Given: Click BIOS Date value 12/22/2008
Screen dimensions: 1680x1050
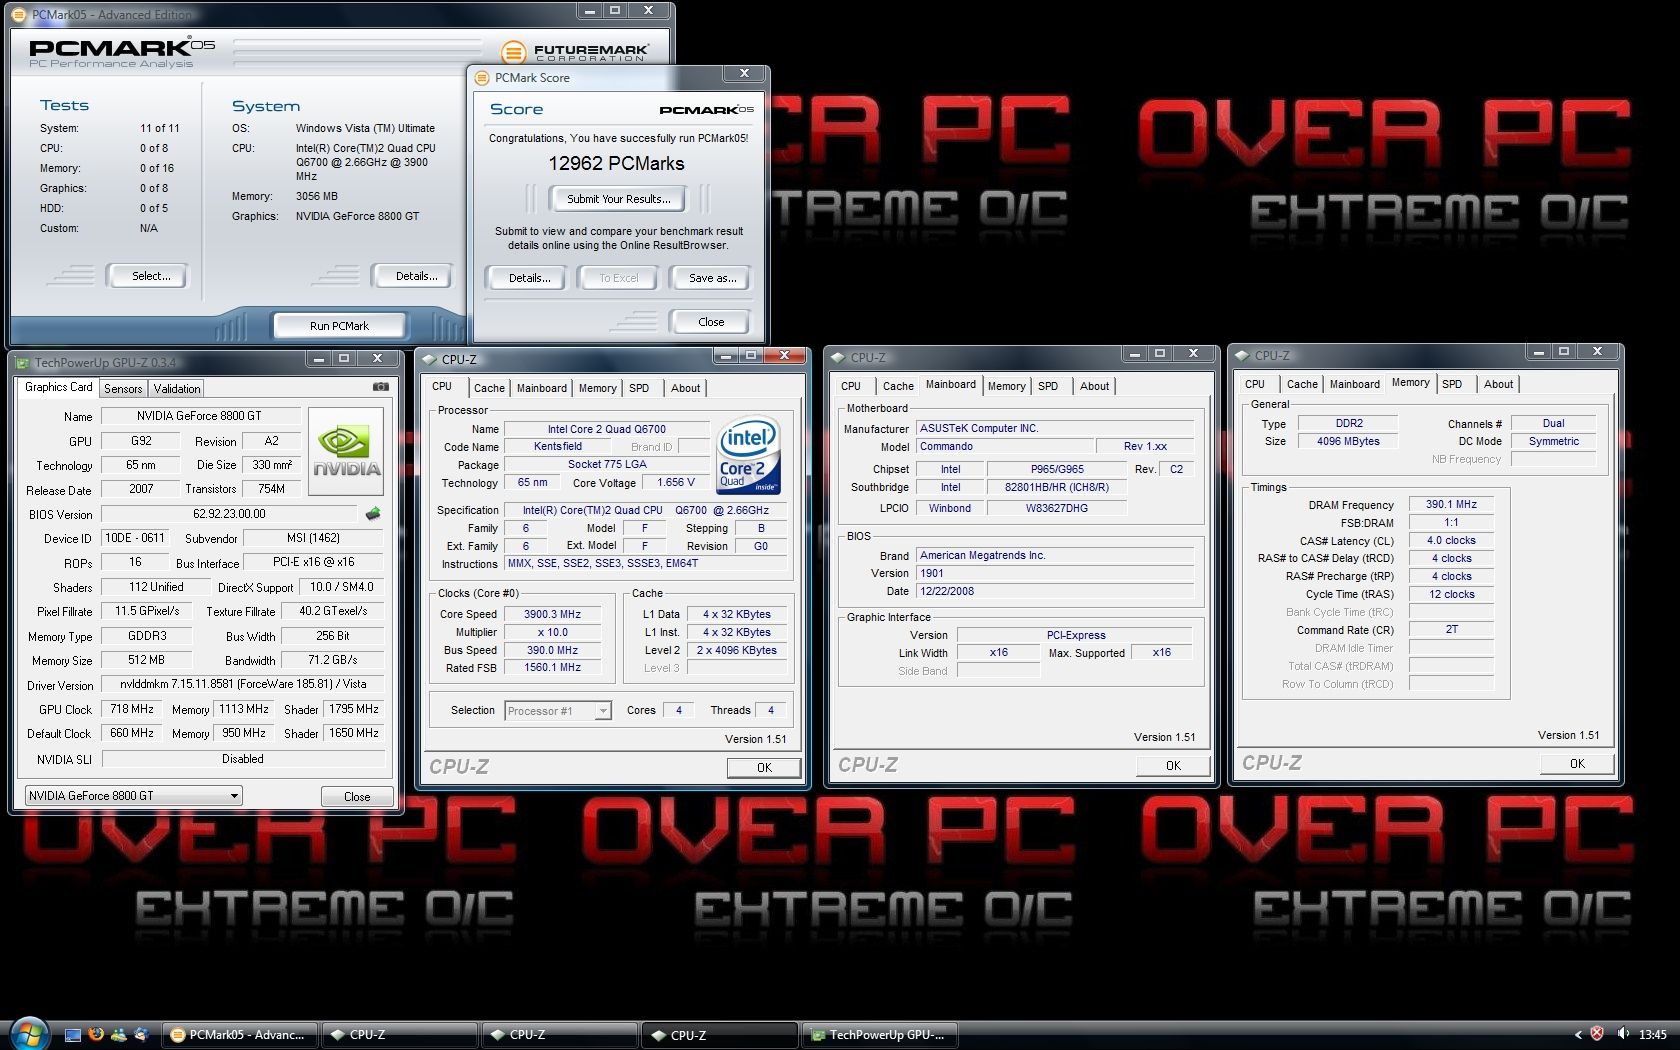Looking at the screenshot, I should pyautogui.click(x=1055, y=591).
